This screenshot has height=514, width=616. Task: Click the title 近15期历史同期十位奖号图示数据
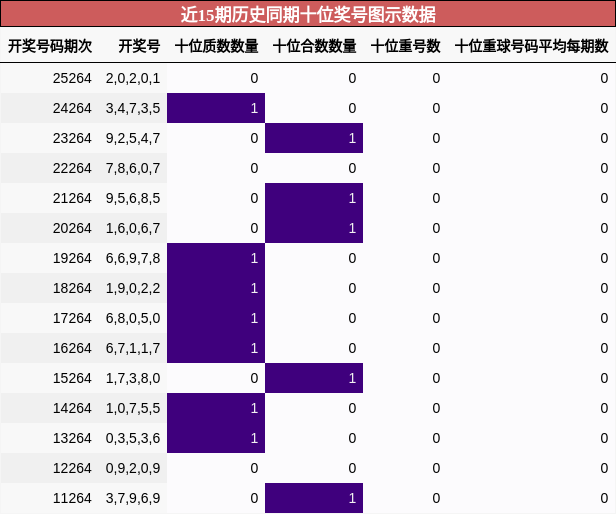click(308, 15)
